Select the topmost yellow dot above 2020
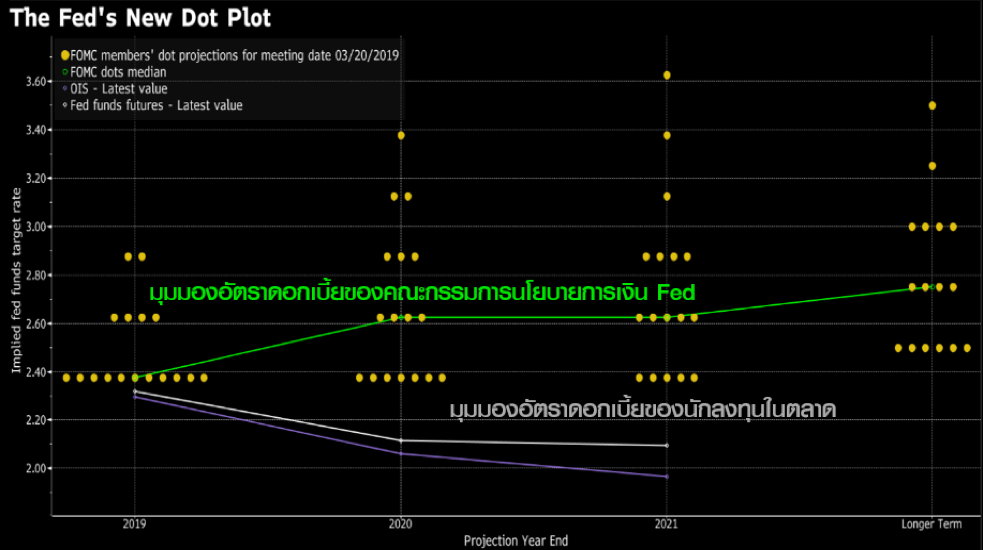 [401, 135]
